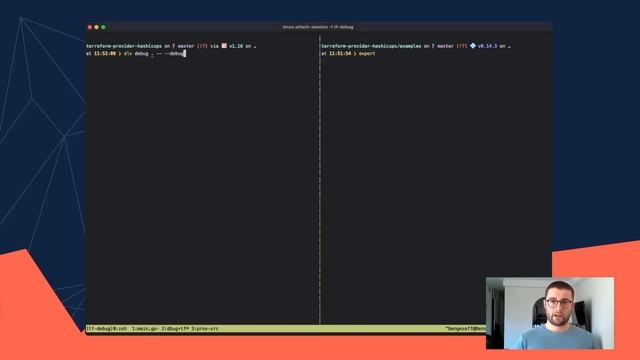Click the 'master' branch name in right pane
This screenshot has height=360, width=640.
click(445, 46)
